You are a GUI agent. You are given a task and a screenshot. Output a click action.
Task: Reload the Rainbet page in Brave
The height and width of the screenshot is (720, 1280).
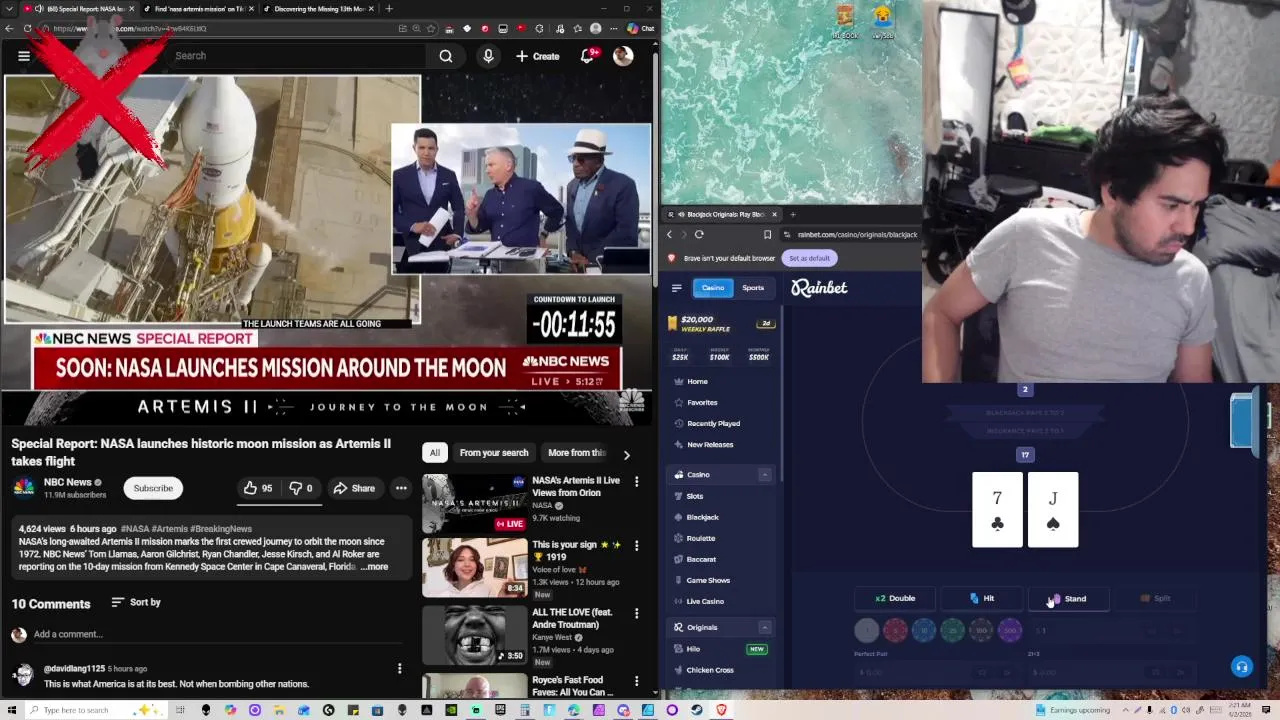coord(699,235)
